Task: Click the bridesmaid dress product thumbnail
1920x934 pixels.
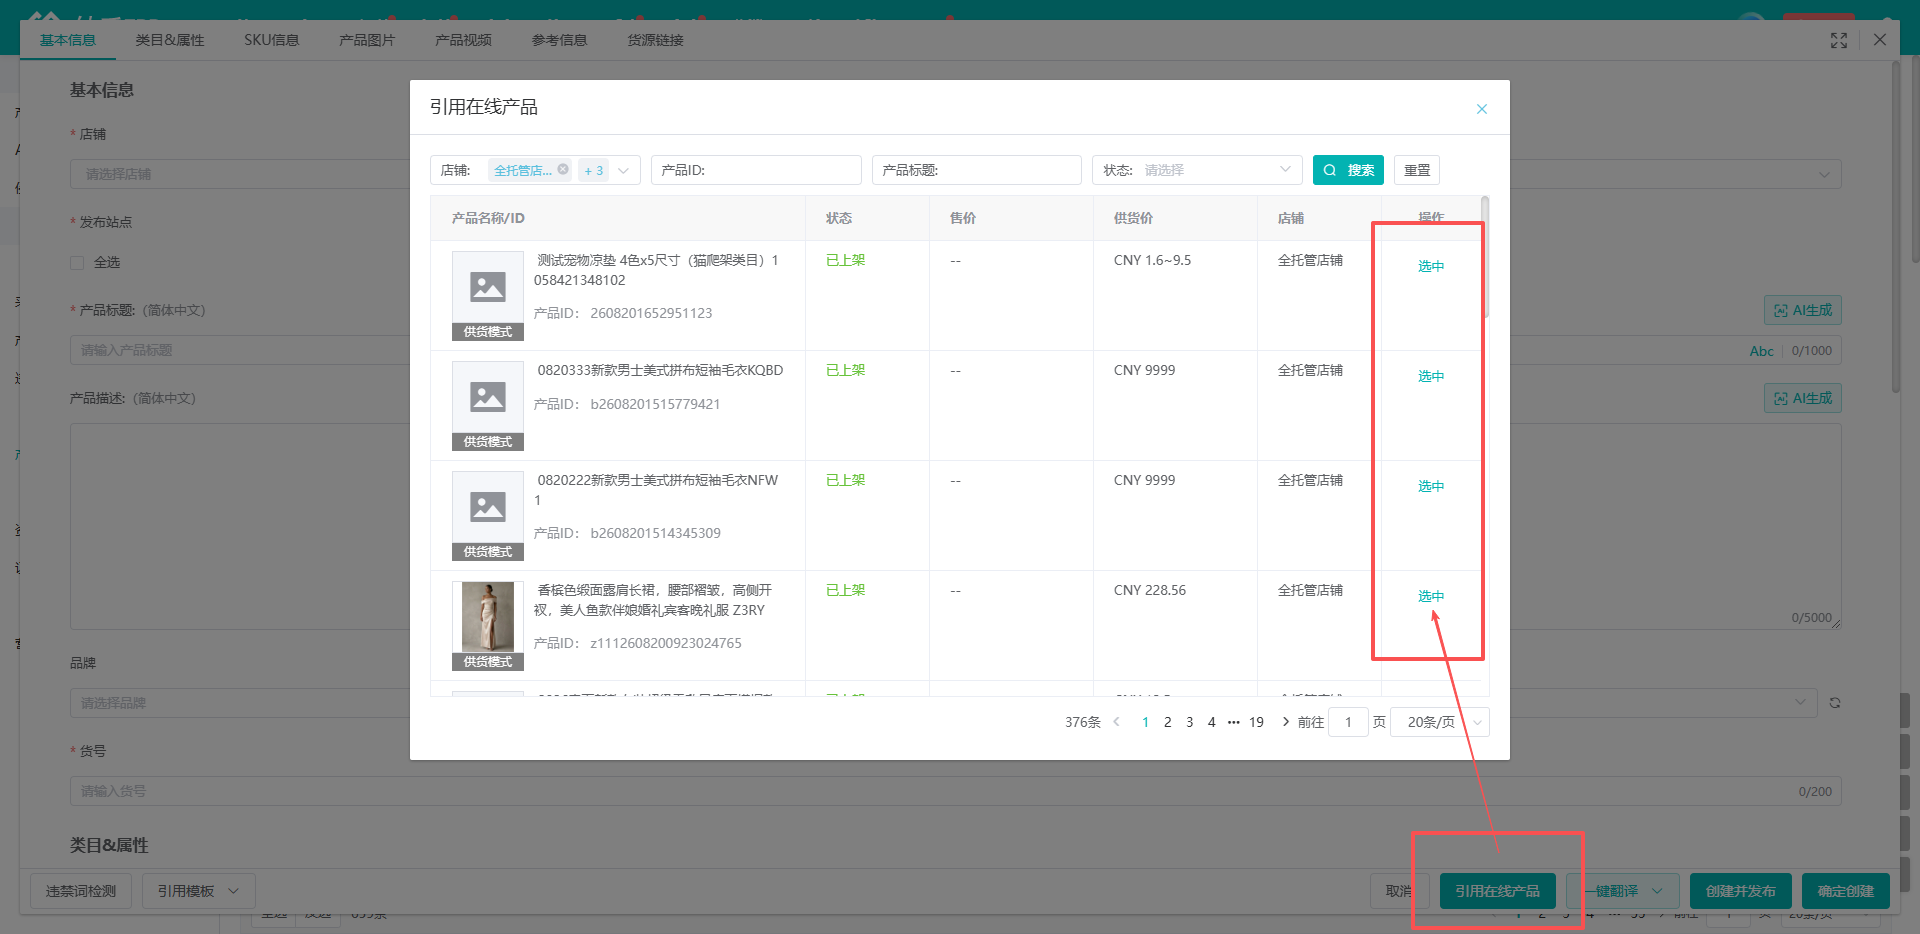Action: [x=488, y=617]
